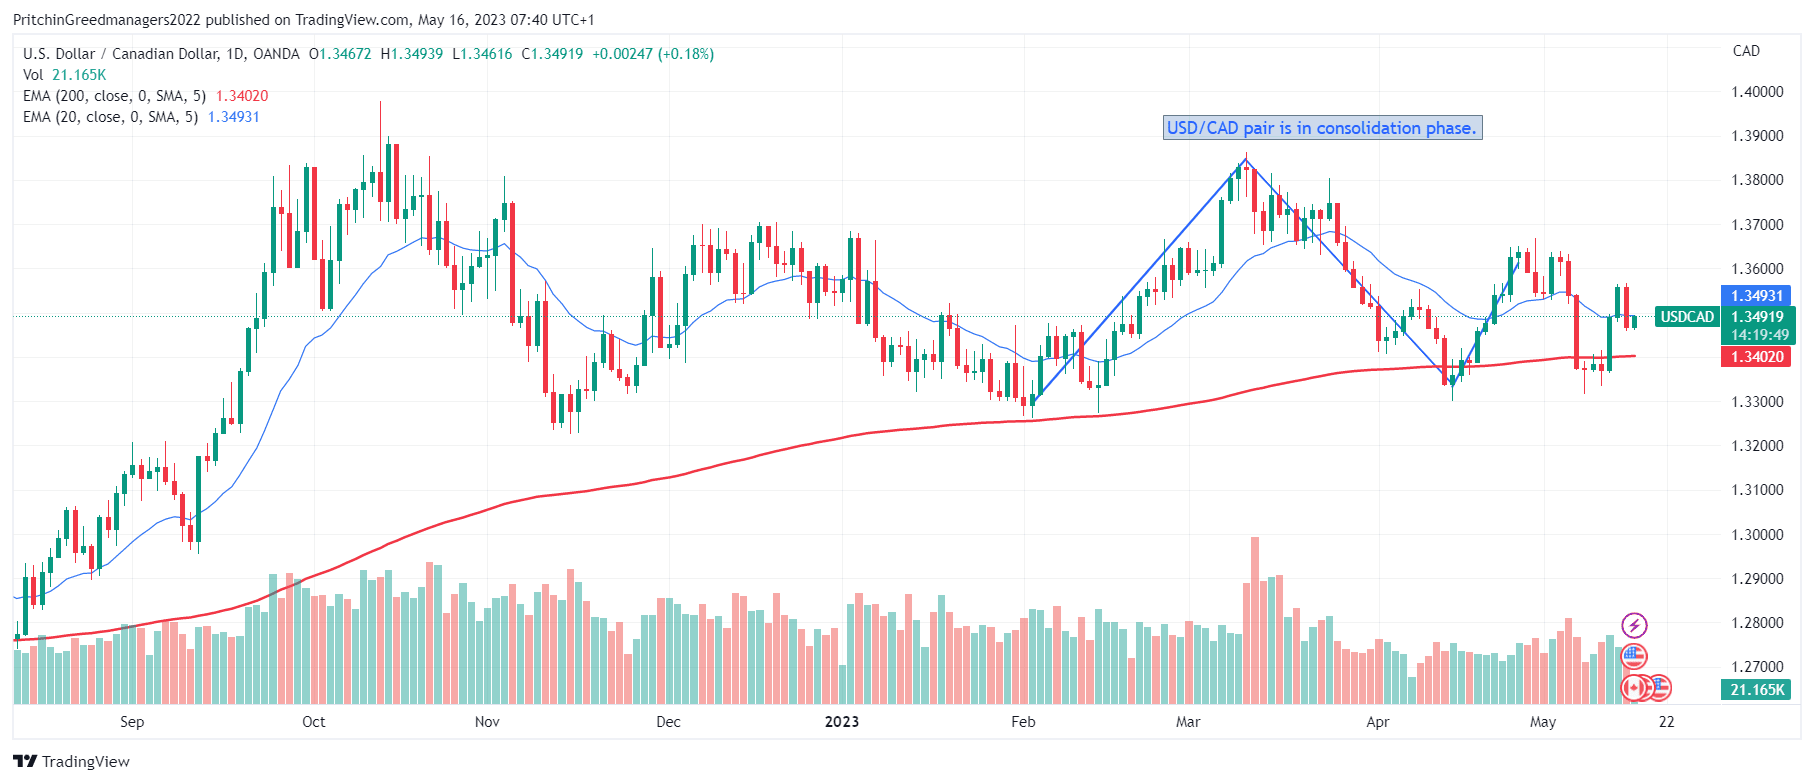Click the 'May' time axis label

[1543, 722]
